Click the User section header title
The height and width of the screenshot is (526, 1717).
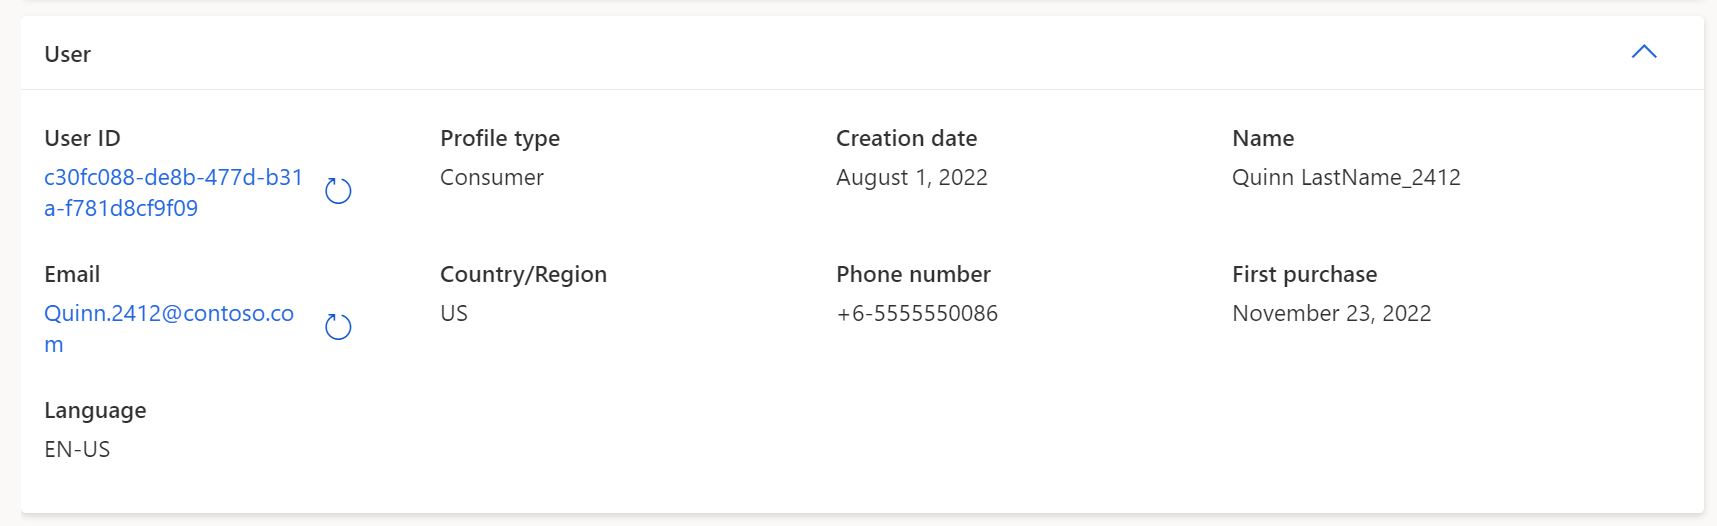click(x=67, y=54)
